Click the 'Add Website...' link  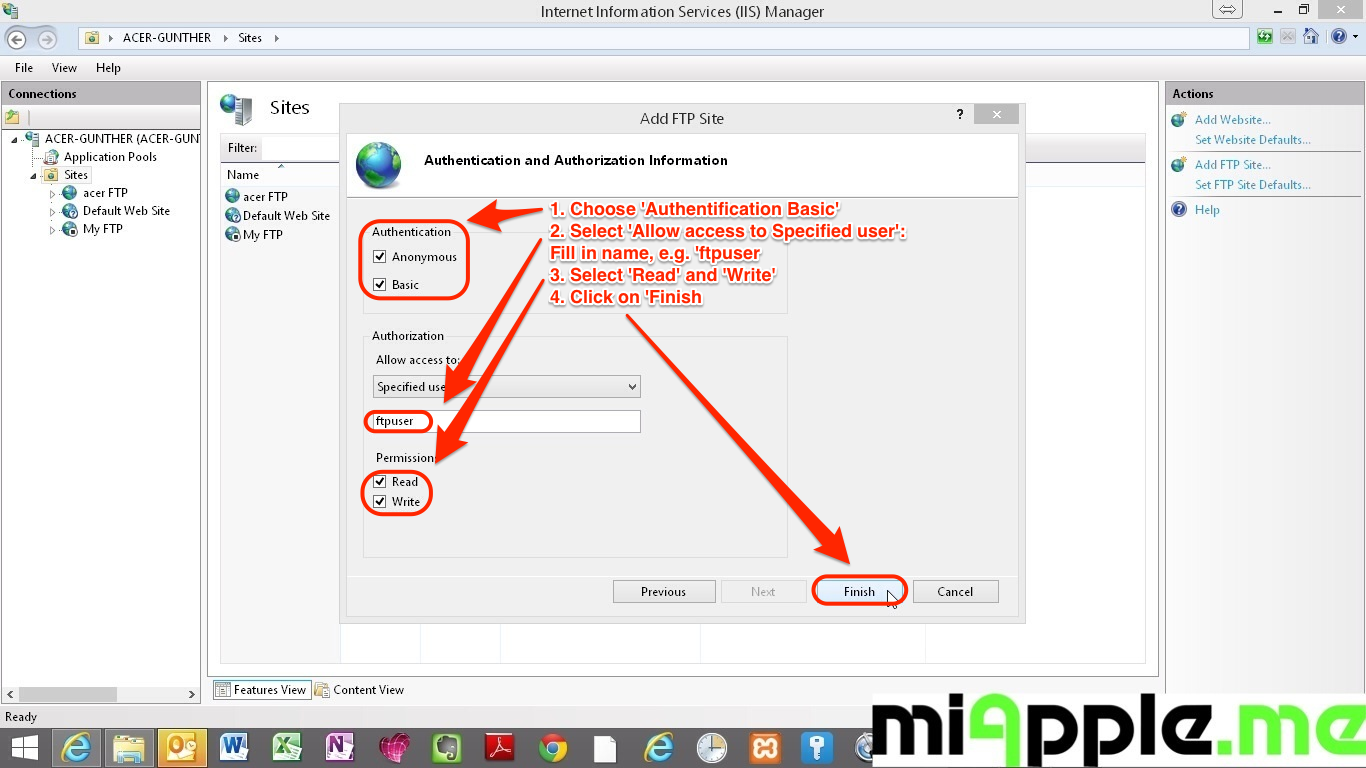click(x=1232, y=120)
